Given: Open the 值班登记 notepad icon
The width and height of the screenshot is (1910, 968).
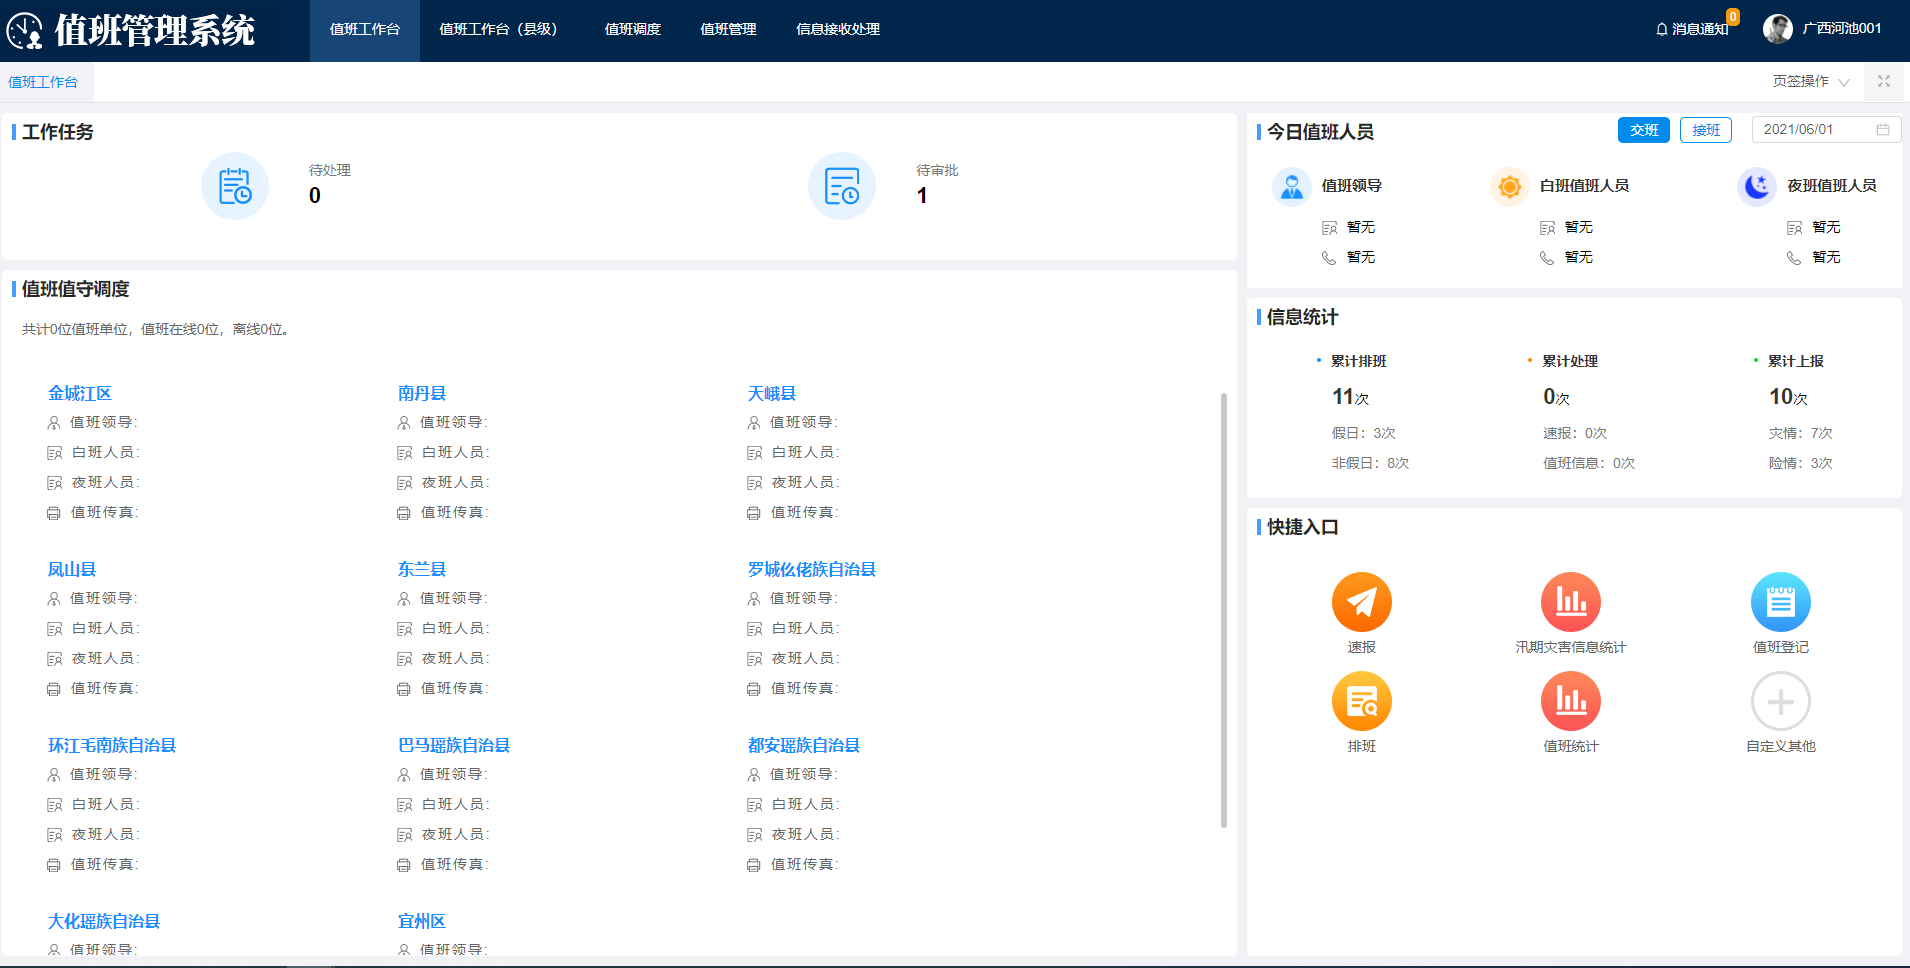Looking at the screenshot, I should (x=1781, y=602).
